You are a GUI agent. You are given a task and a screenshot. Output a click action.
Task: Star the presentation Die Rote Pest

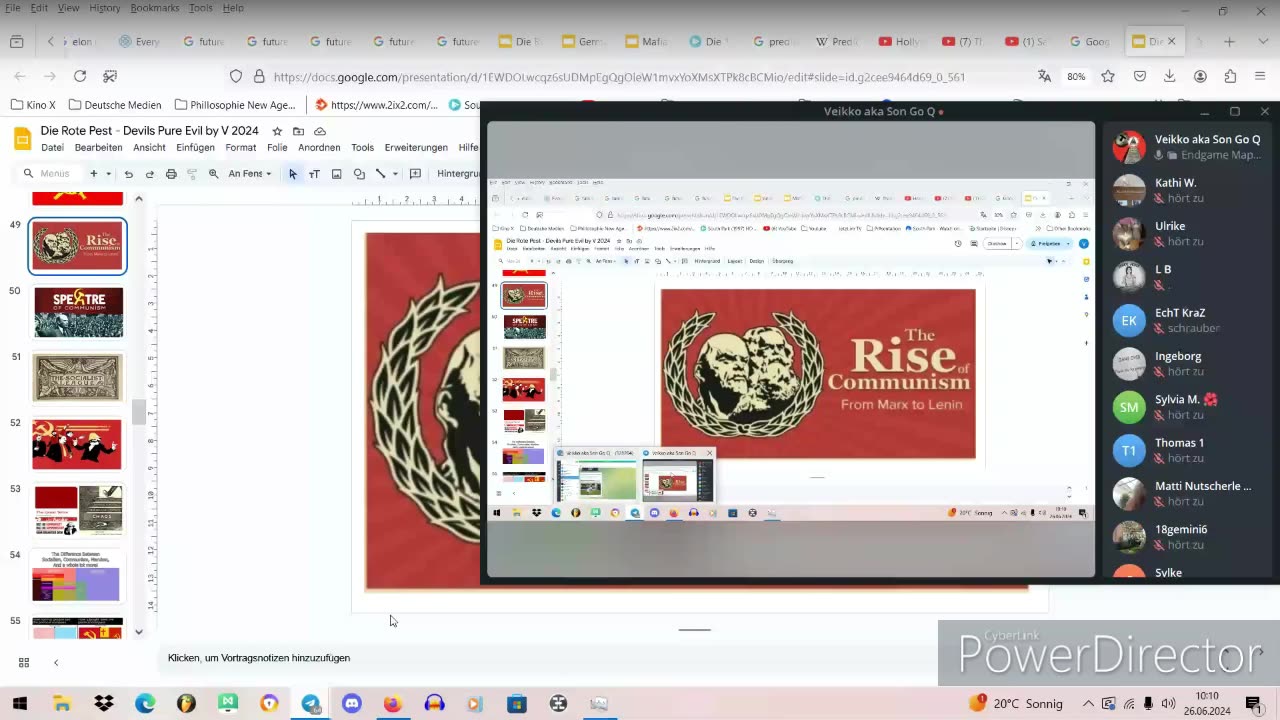277,131
